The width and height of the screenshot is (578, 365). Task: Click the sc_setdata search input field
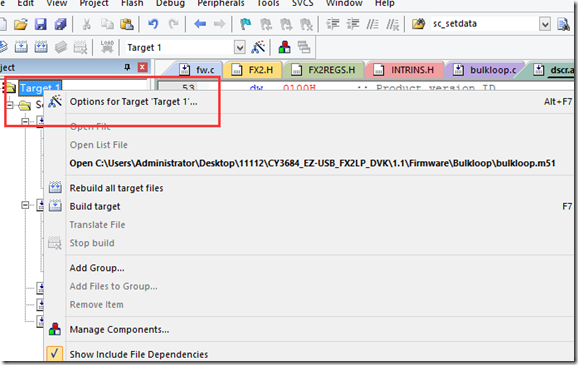485,24
